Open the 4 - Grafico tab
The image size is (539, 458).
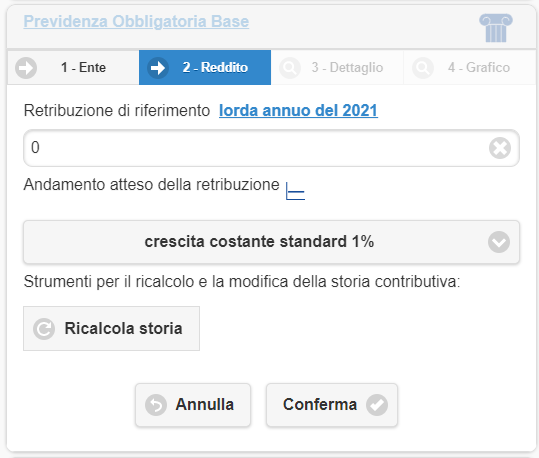pyautogui.click(x=469, y=67)
